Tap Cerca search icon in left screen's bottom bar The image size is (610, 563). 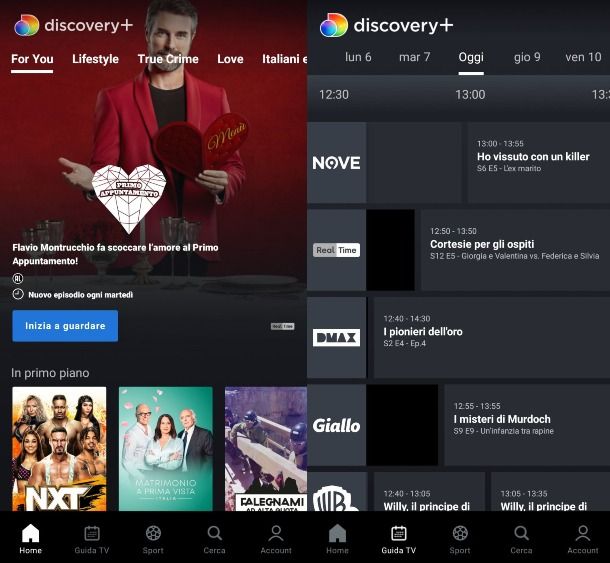click(x=214, y=533)
